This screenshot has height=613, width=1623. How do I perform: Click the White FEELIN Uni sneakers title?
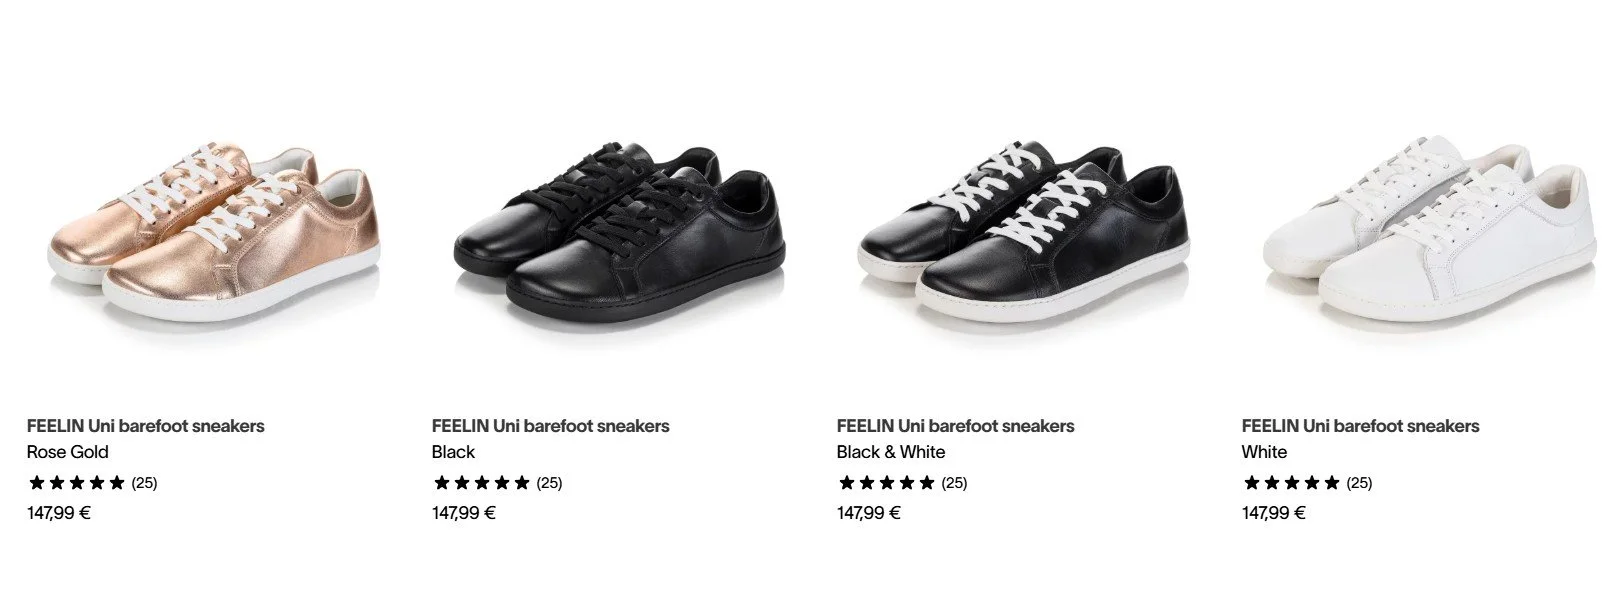(x=1360, y=426)
